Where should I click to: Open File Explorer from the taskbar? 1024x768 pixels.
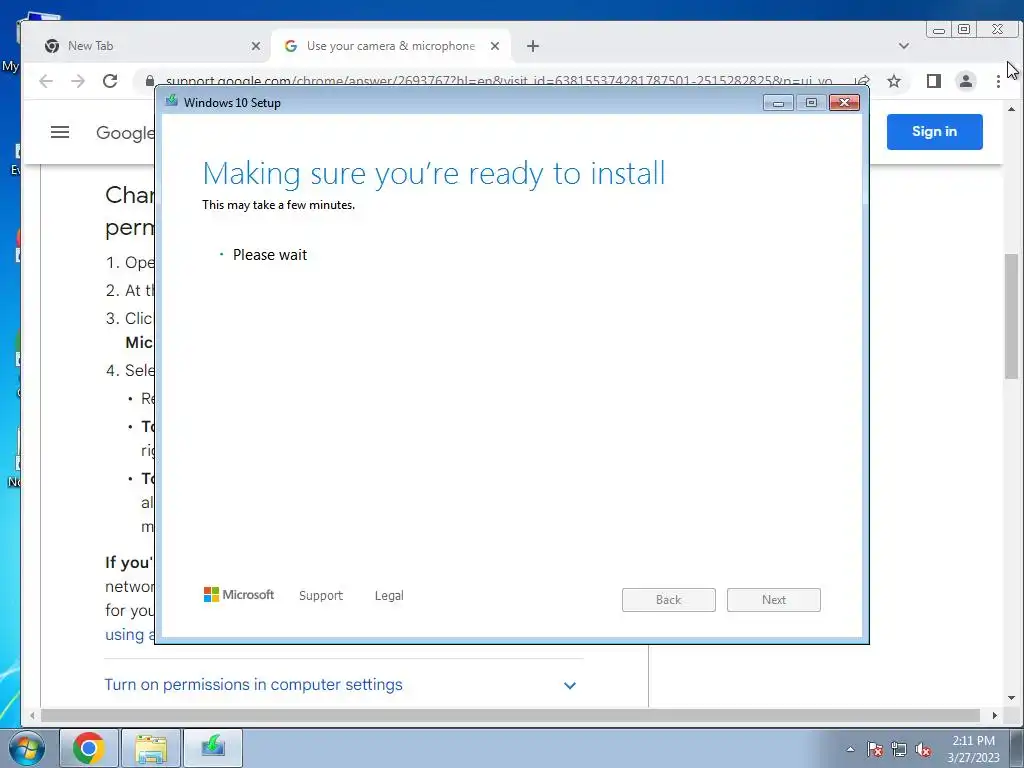coord(151,748)
